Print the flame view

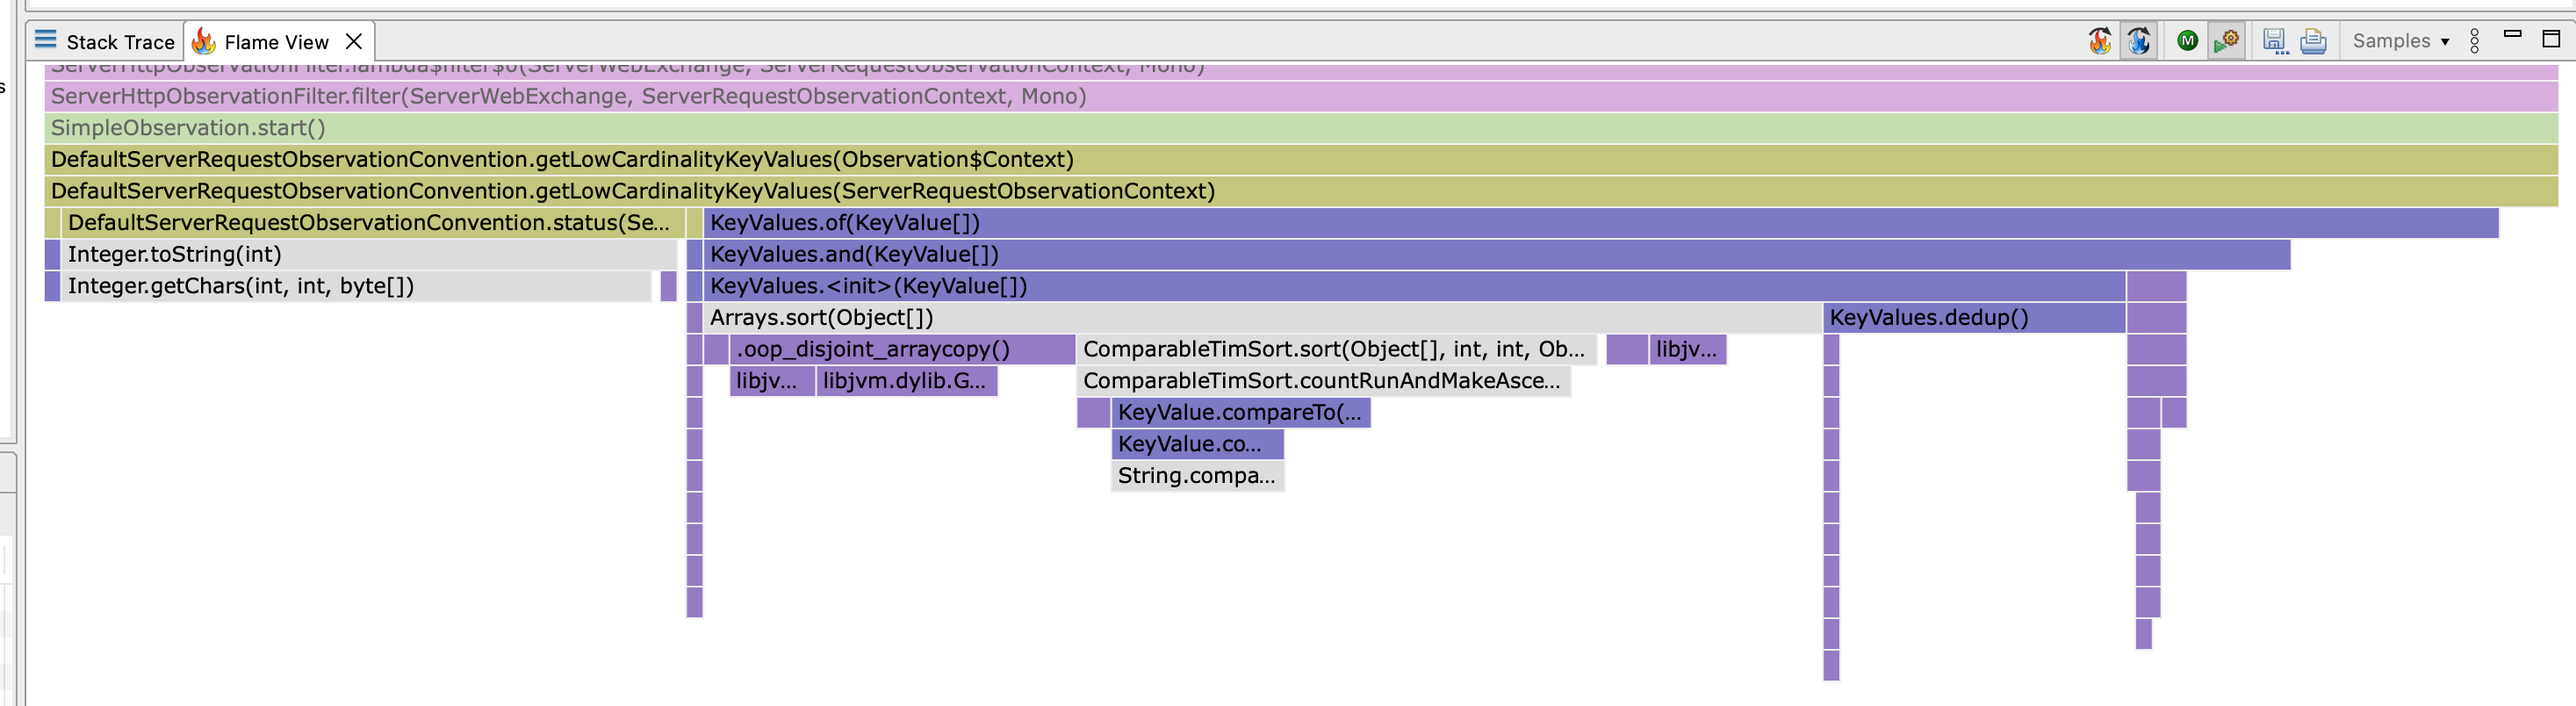2313,41
